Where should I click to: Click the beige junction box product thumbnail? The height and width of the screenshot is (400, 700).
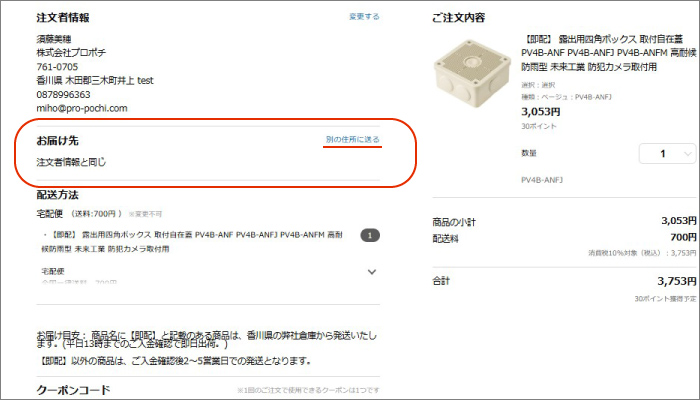[x=472, y=74]
